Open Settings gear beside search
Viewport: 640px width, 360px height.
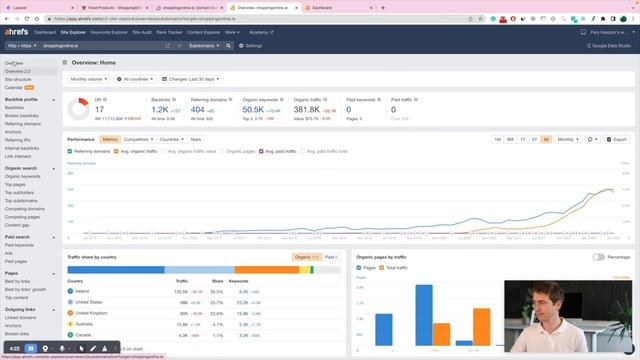[x=250, y=46]
